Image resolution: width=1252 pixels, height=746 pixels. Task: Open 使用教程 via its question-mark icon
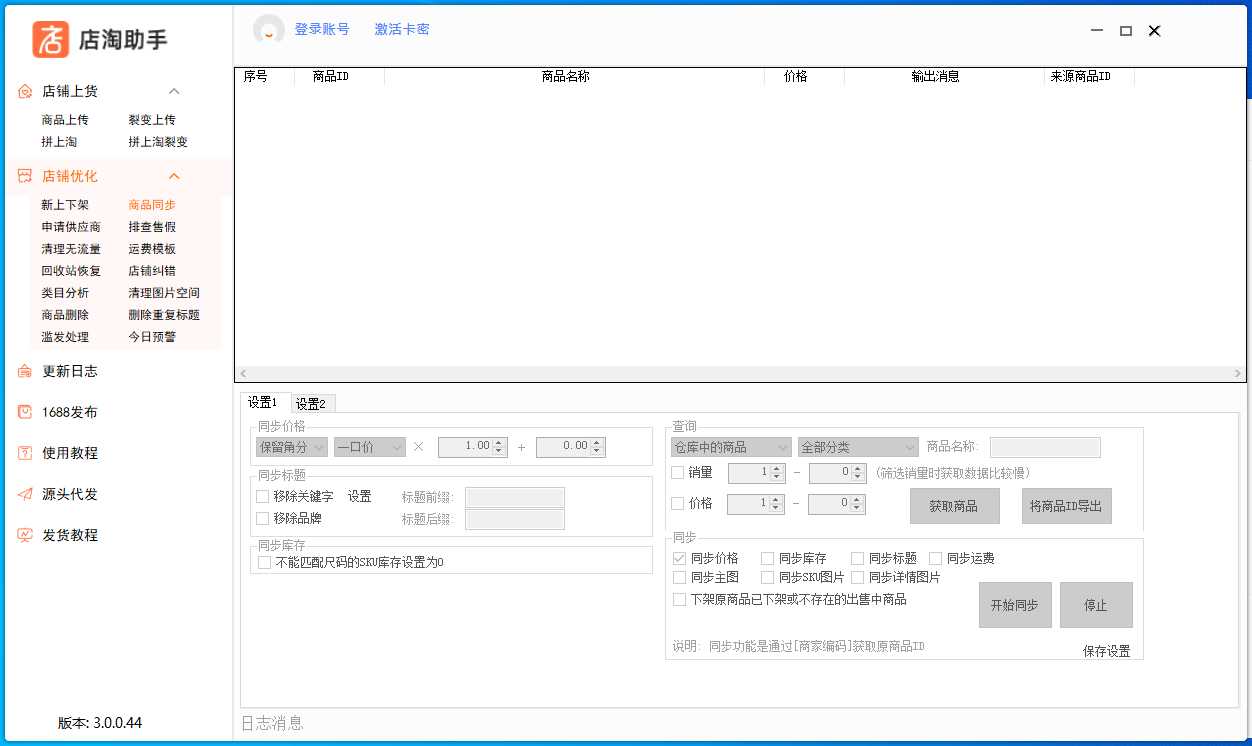(25, 453)
